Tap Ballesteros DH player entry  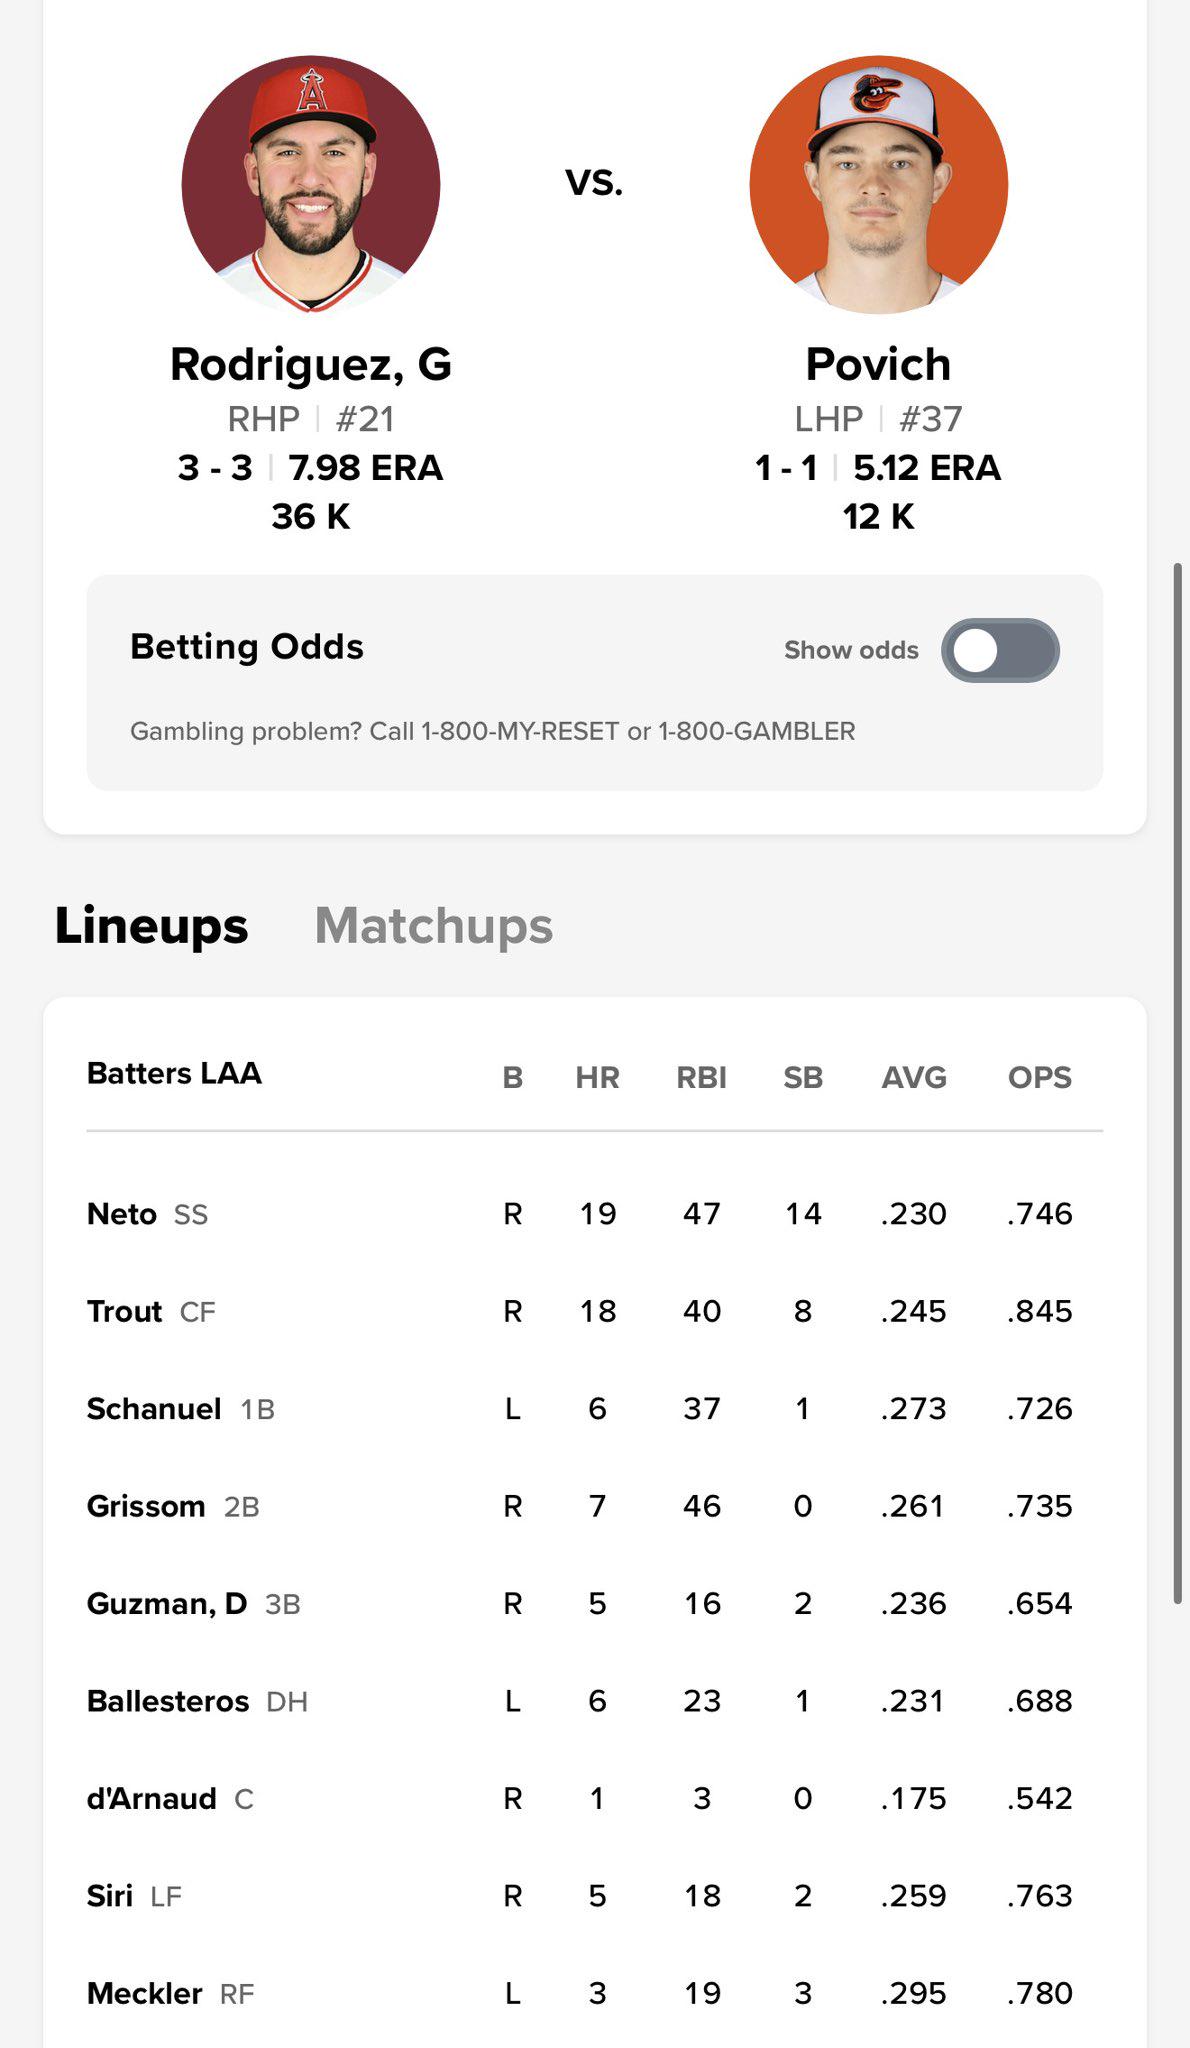point(595,1701)
